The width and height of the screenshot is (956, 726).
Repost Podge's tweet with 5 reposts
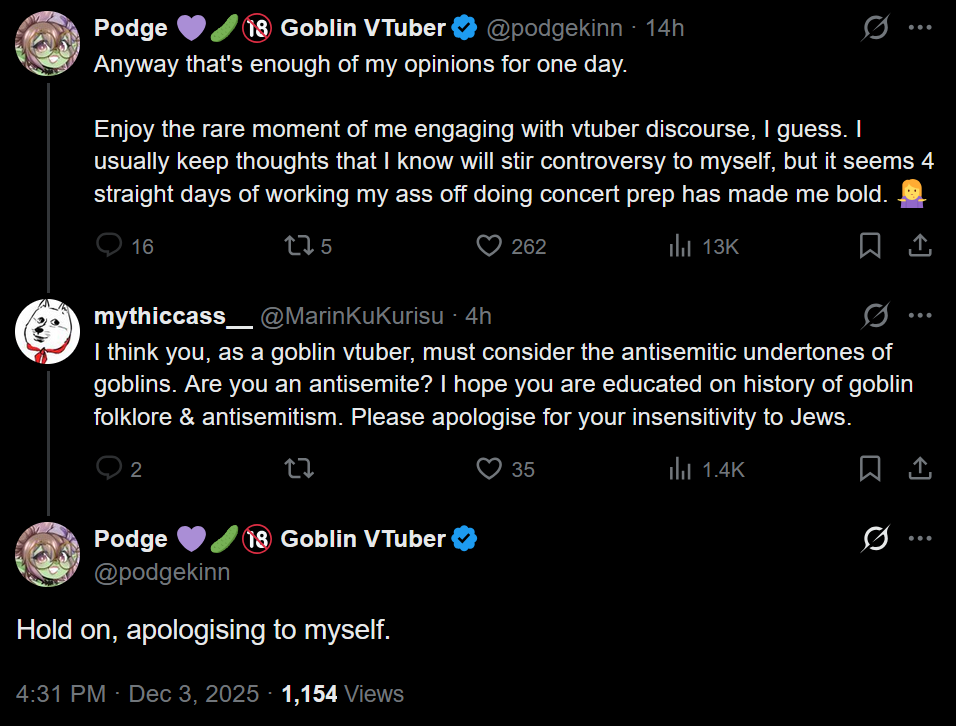[x=299, y=245]
